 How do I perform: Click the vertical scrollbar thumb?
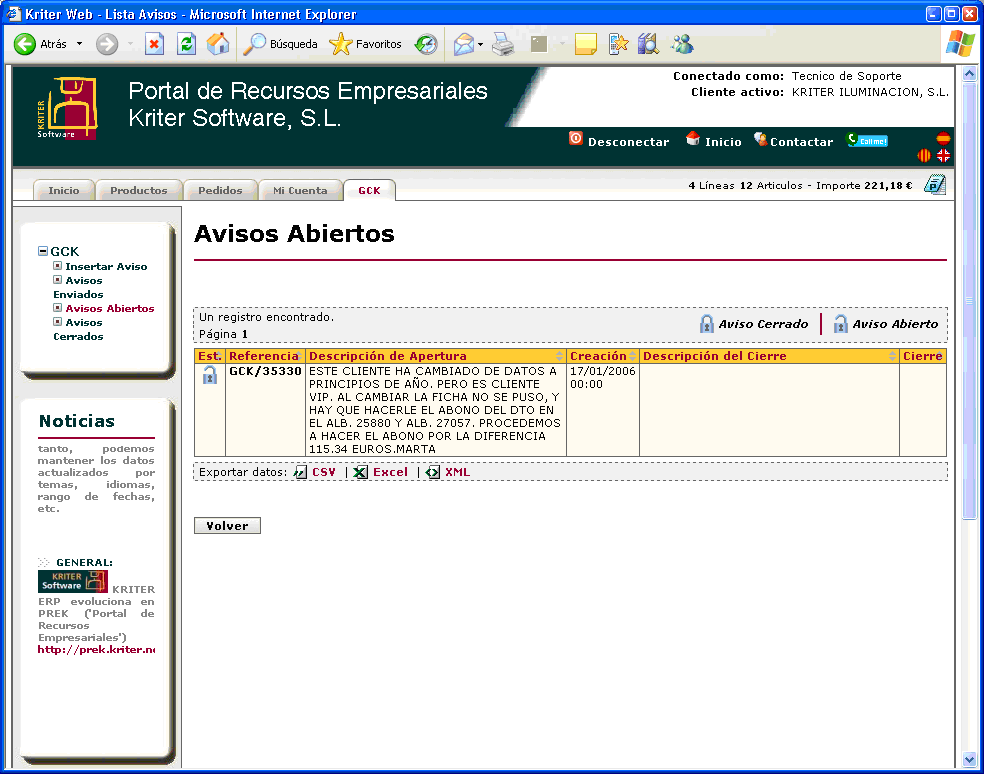click(x=970, y=301)
